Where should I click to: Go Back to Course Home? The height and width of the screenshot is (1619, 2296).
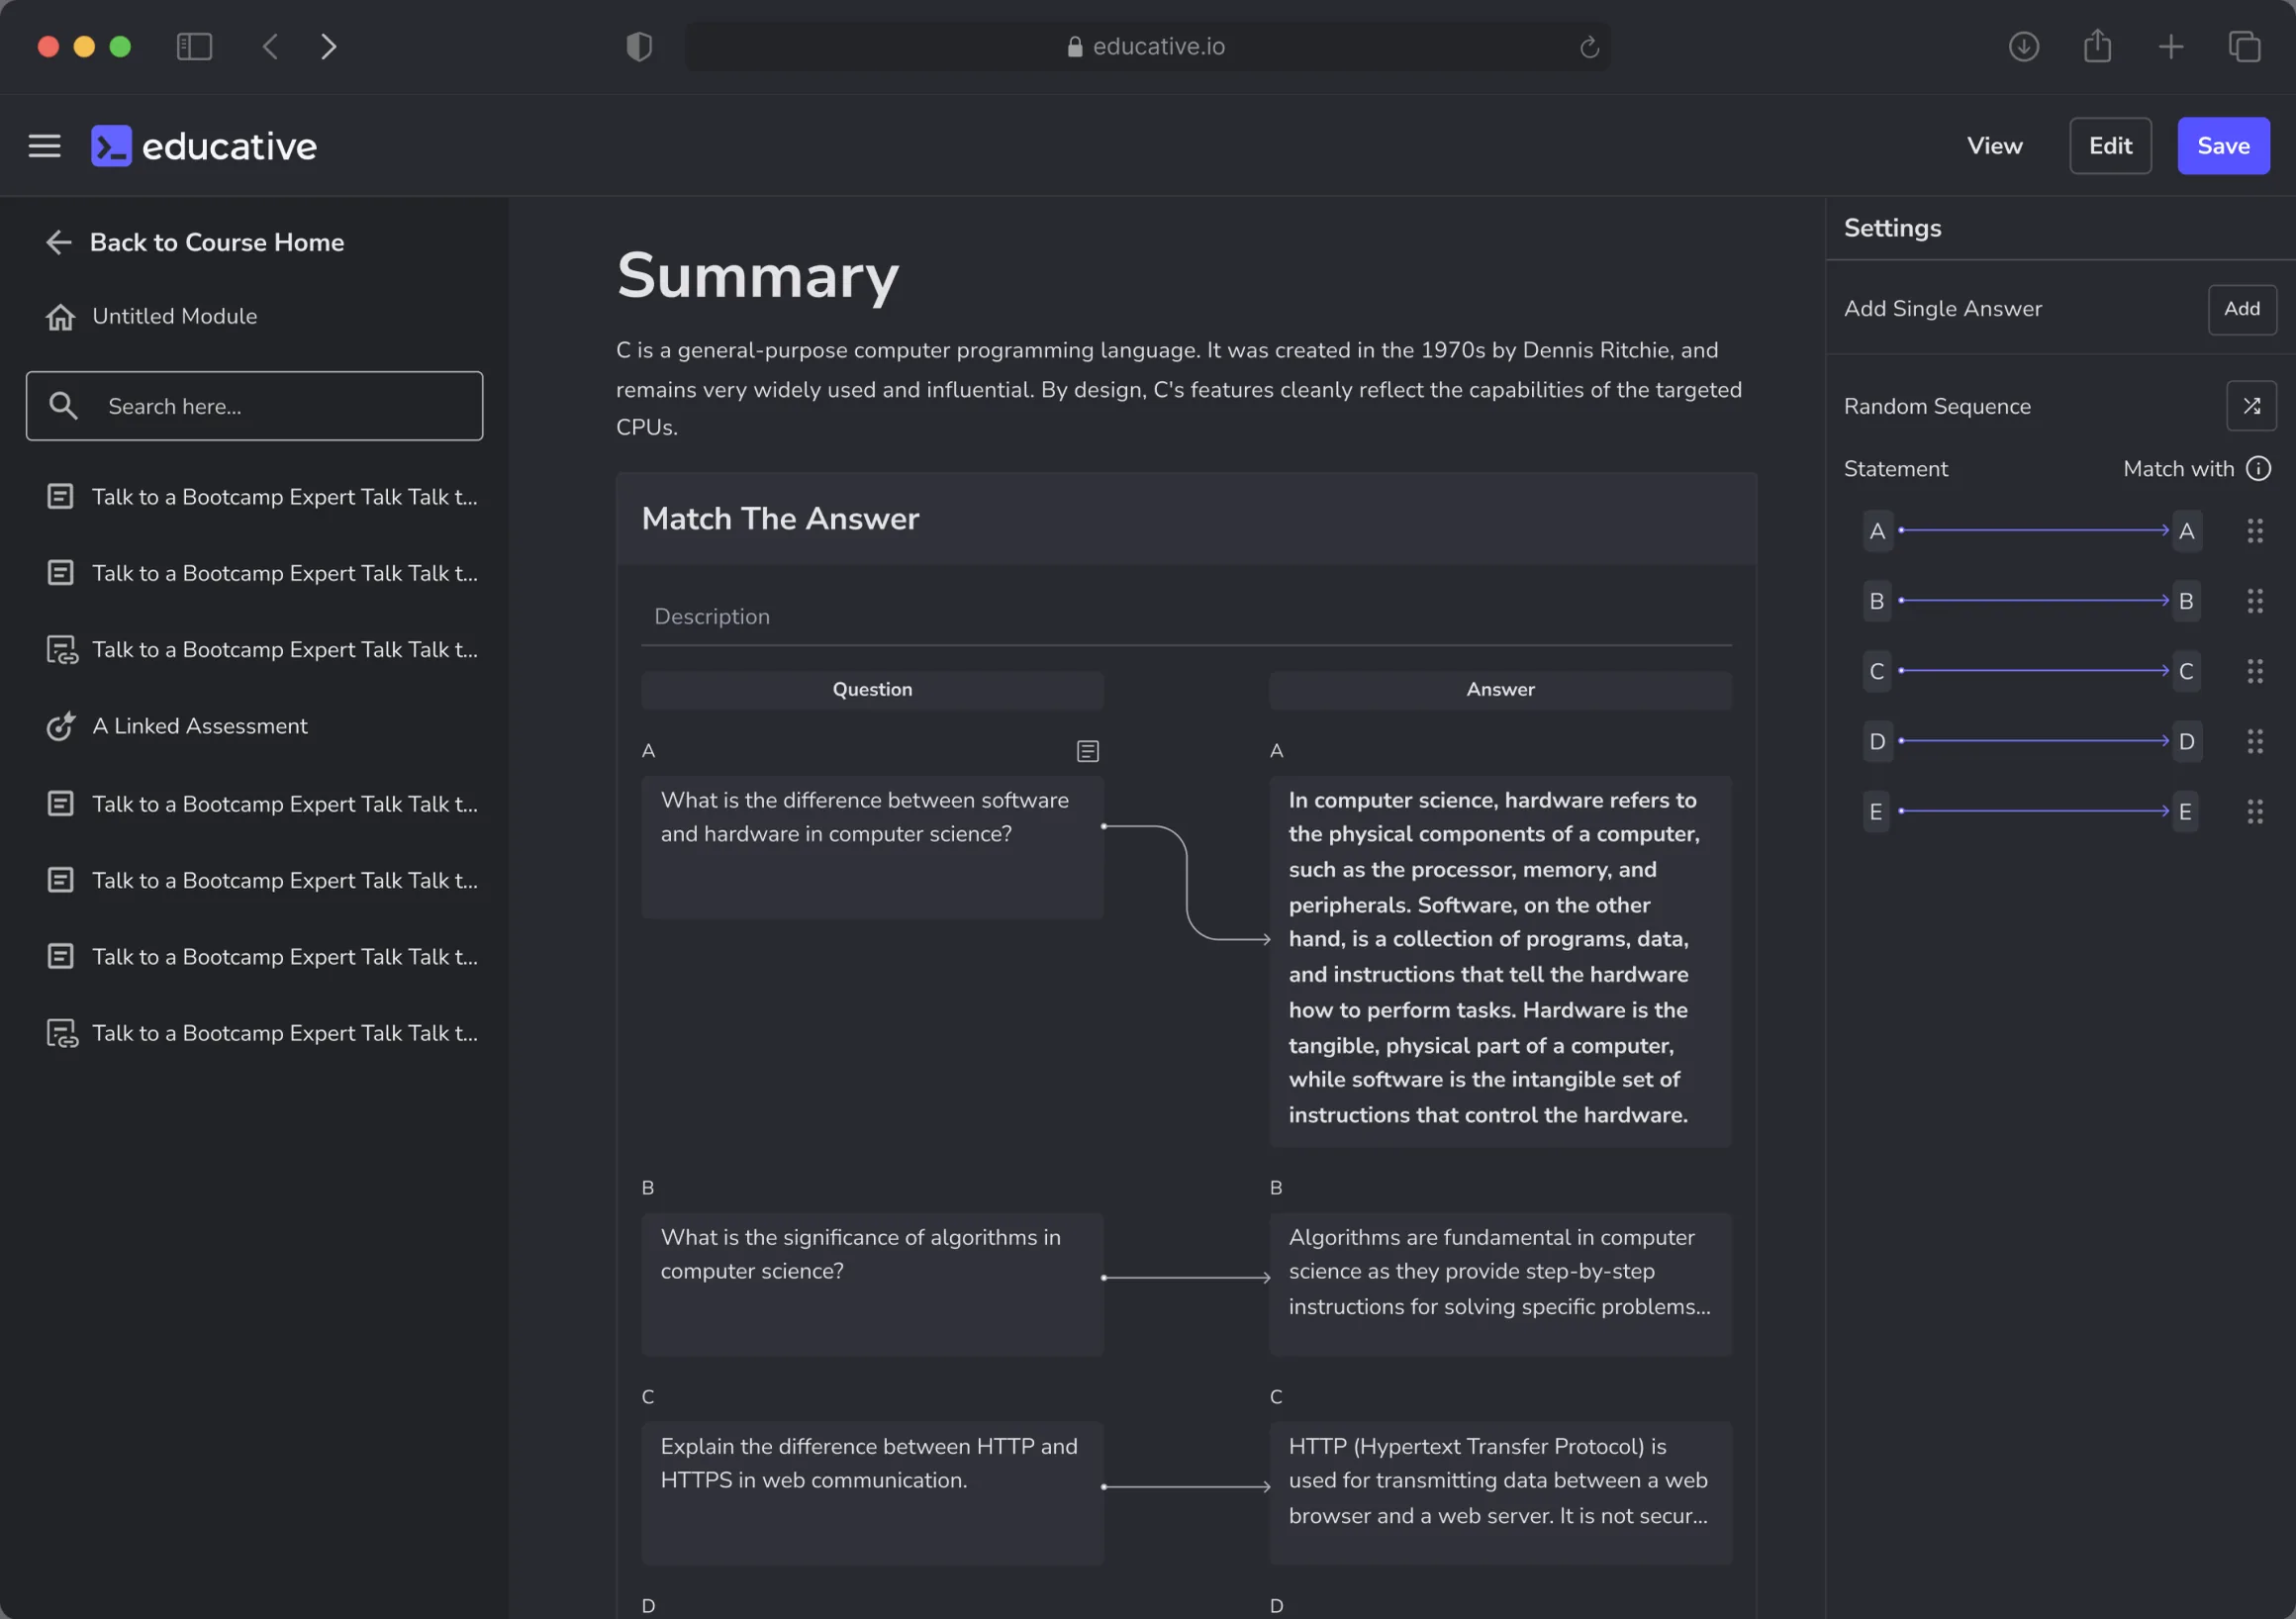click(195, 243)
